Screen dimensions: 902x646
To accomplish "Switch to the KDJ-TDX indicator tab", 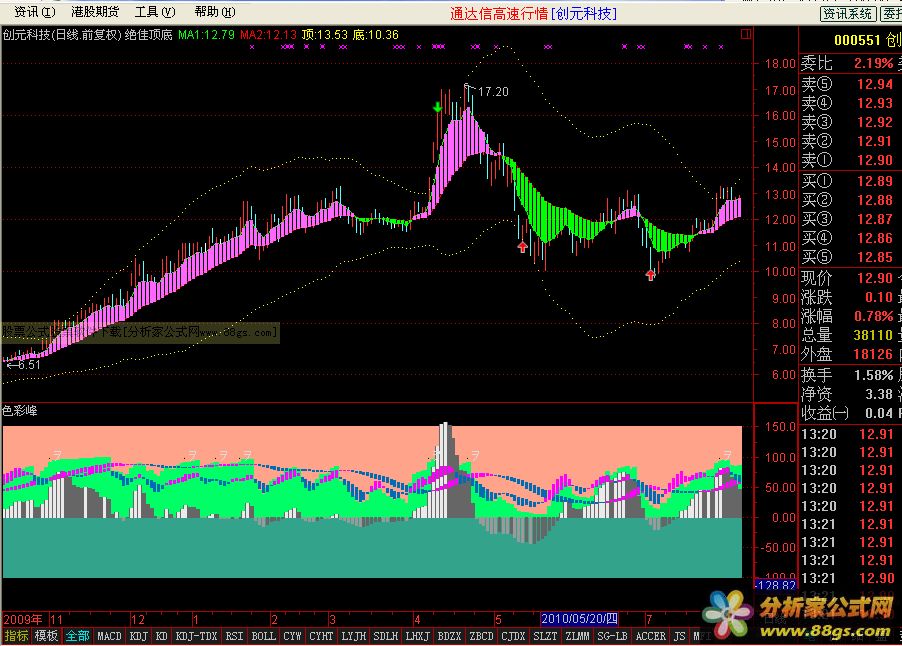I will [196, 636].
